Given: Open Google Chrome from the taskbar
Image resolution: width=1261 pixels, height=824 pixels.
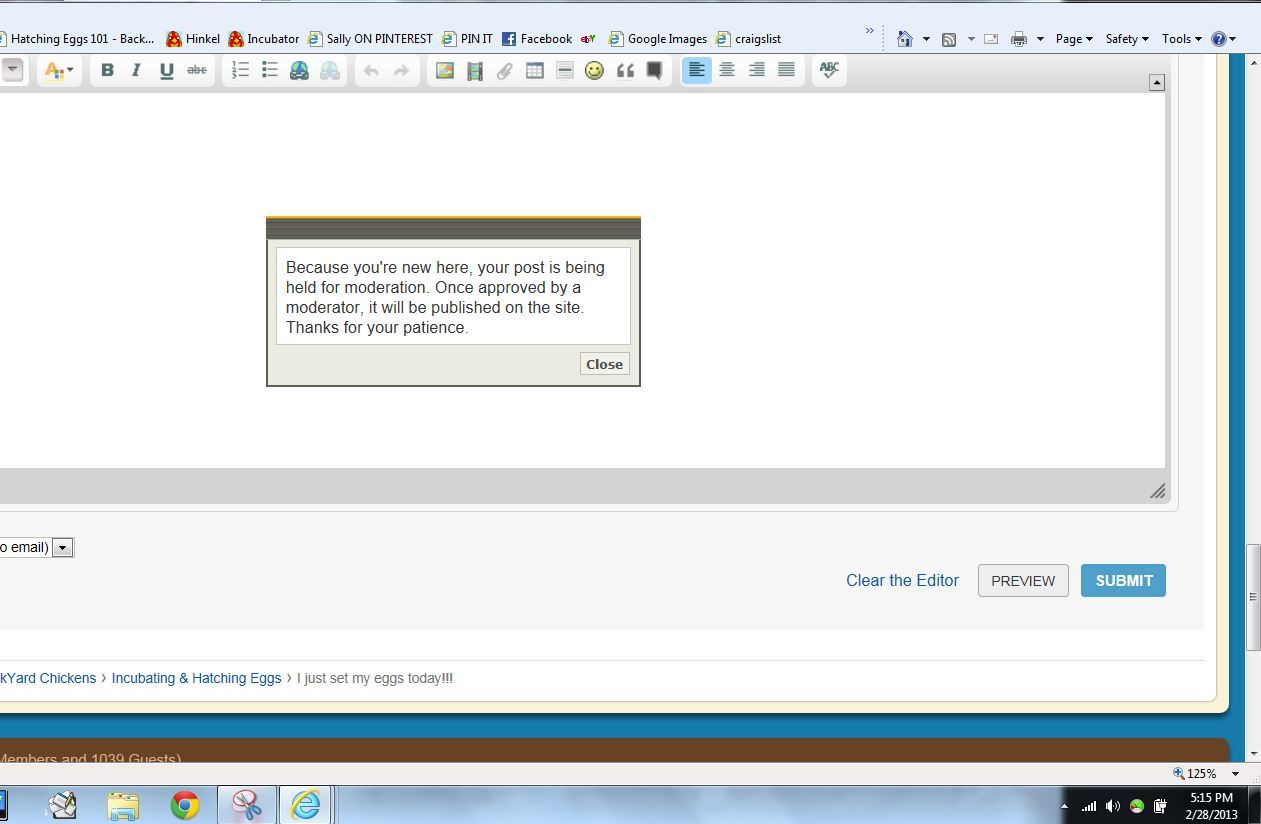Looking at the screenshot, I should click(184, 805).
